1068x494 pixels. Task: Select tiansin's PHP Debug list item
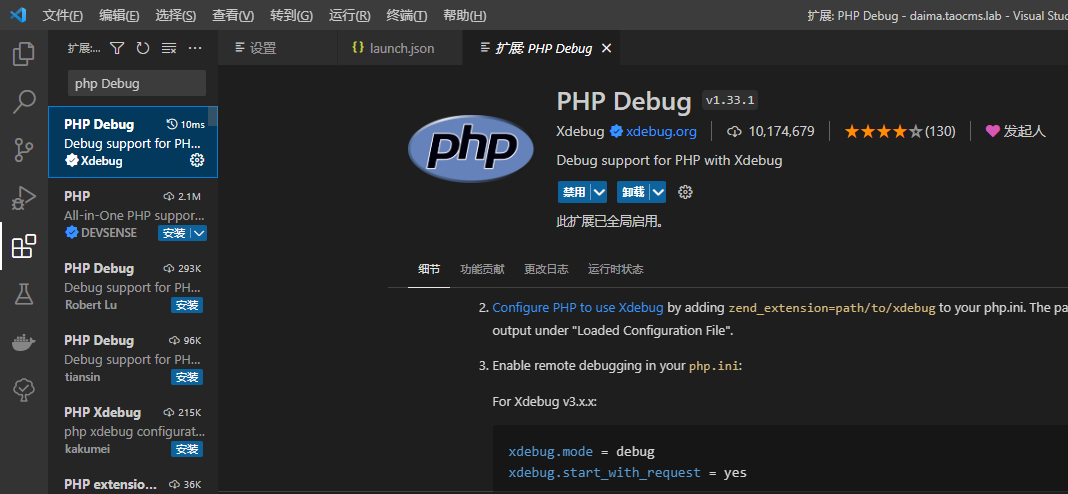tap(133, 358)
